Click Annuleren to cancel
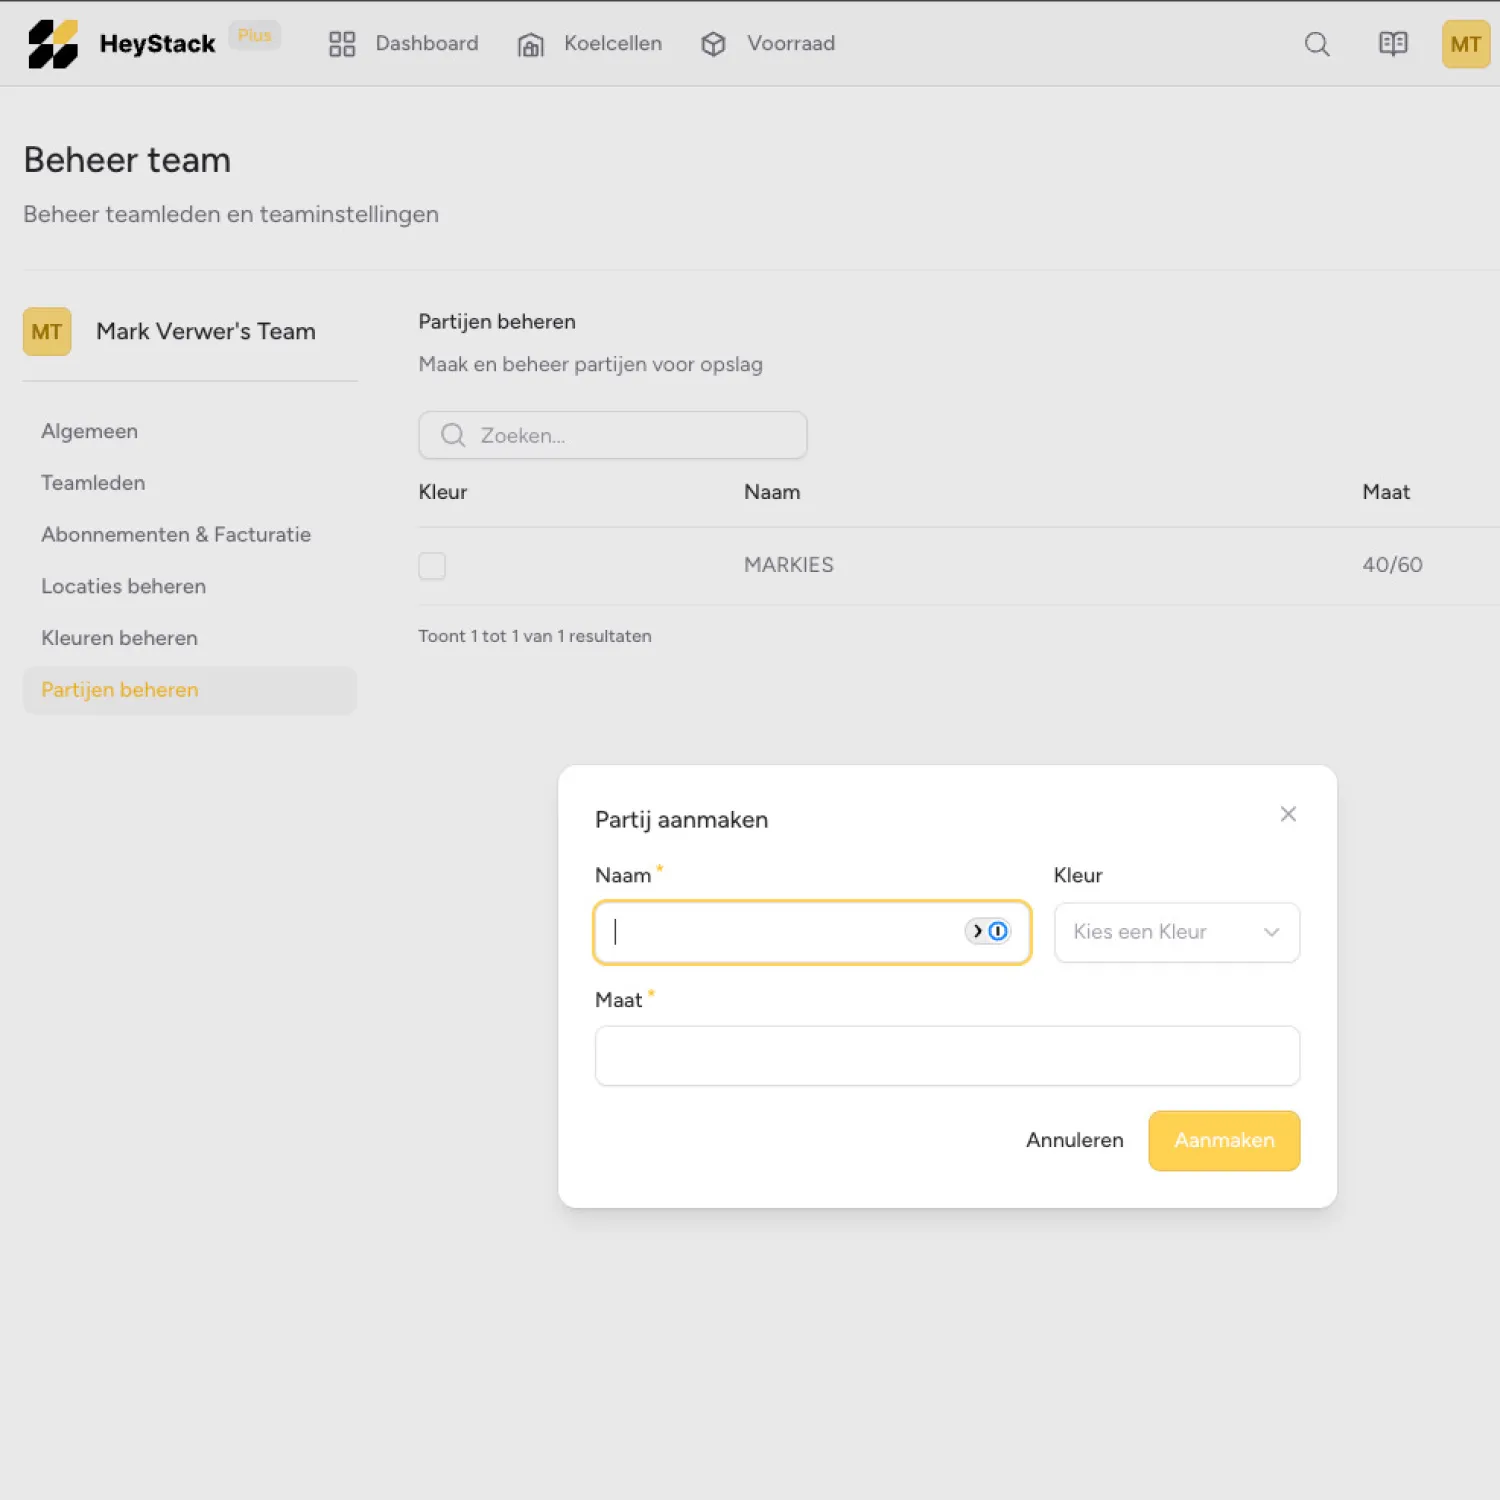Viewport: 1500px width, 1500px height. pyautogui.click(x=1074, y=1140)
